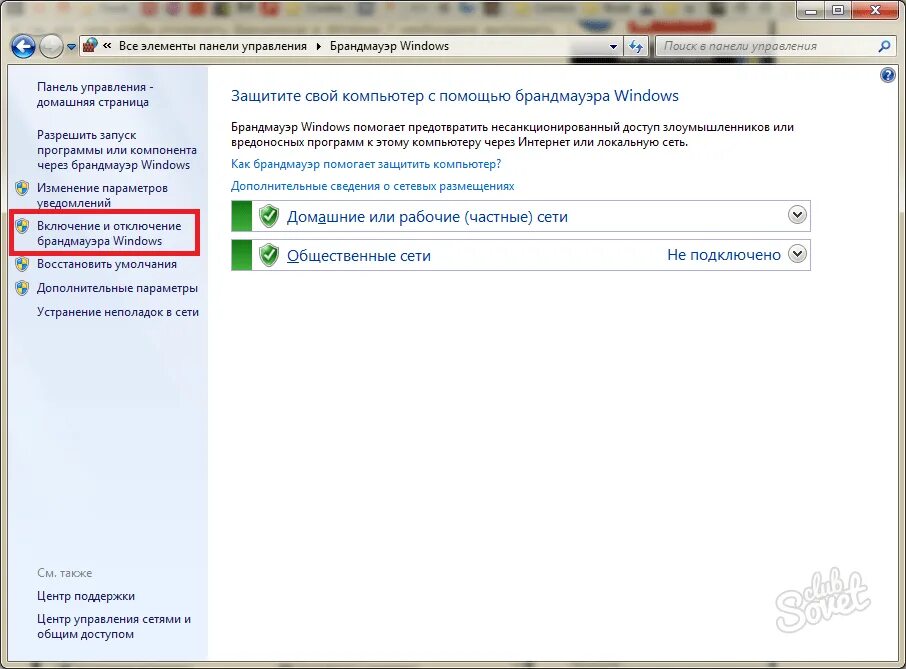Open 'Дополнительные параметры' link
The image size is (906, 669).
pyautogui.click(x=117, y=288)
